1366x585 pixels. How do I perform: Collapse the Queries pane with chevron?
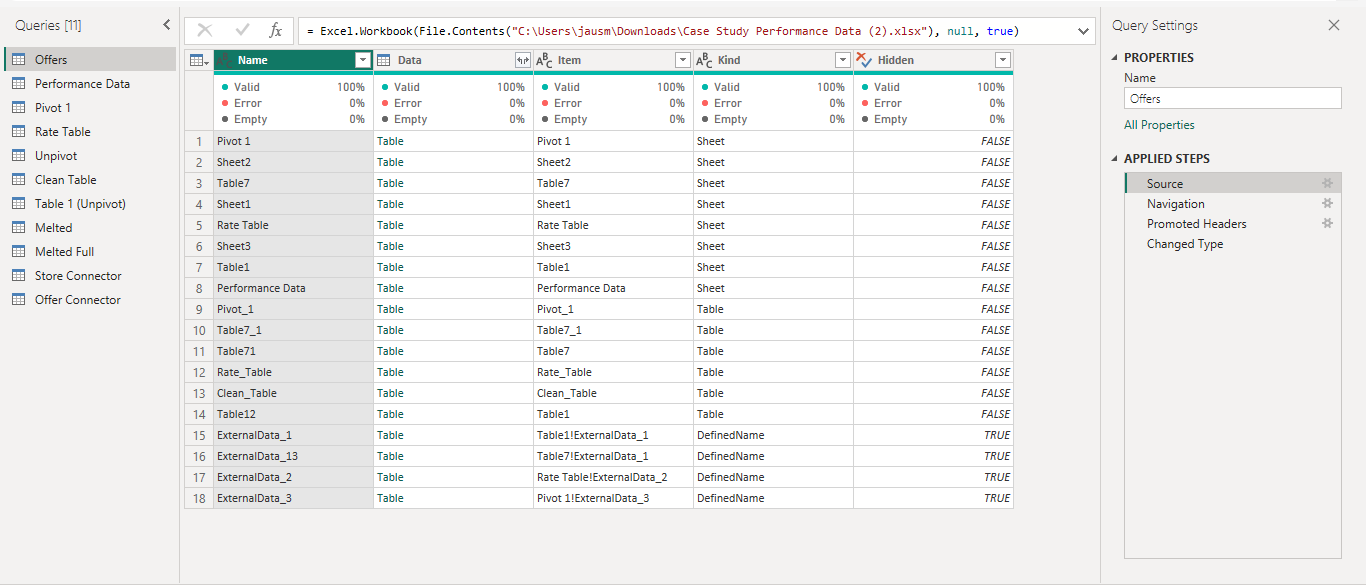tap(166, 25)
